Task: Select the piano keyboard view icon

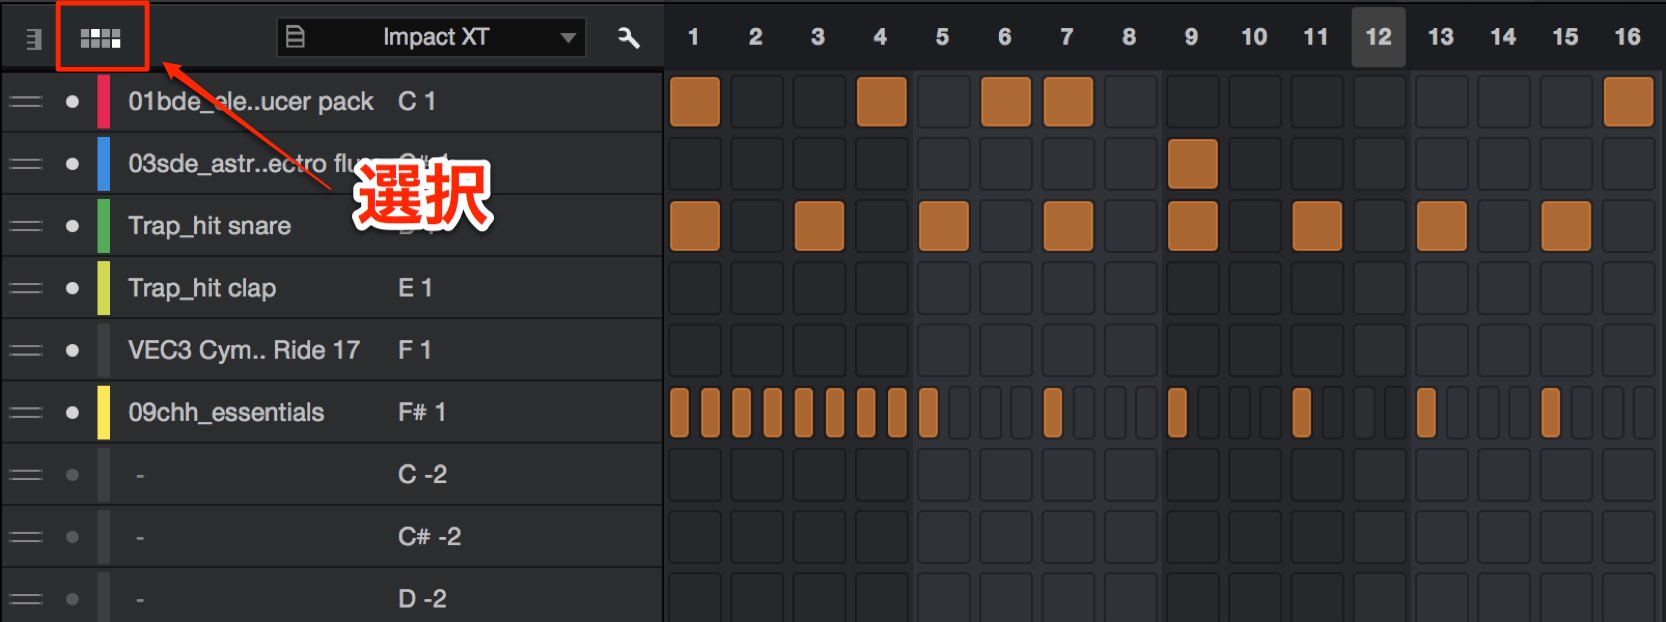Action: [x=34, y=39]
